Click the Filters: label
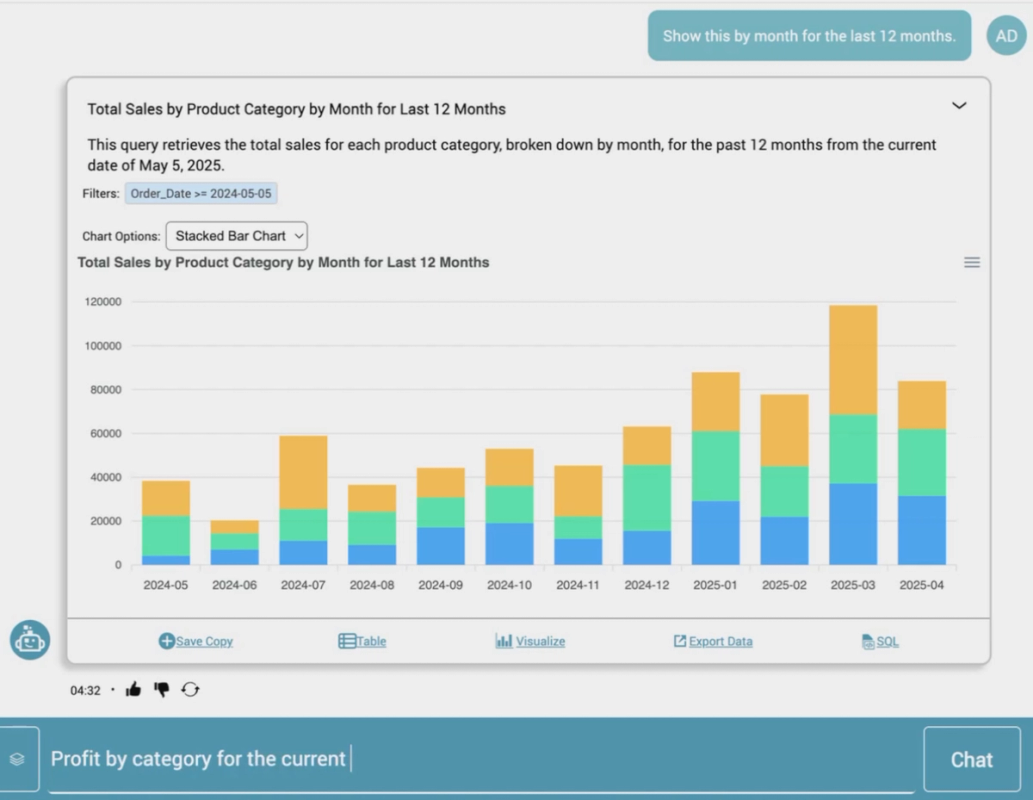The width and height of the screenshot is (1033, 800). tap(101, 193)
